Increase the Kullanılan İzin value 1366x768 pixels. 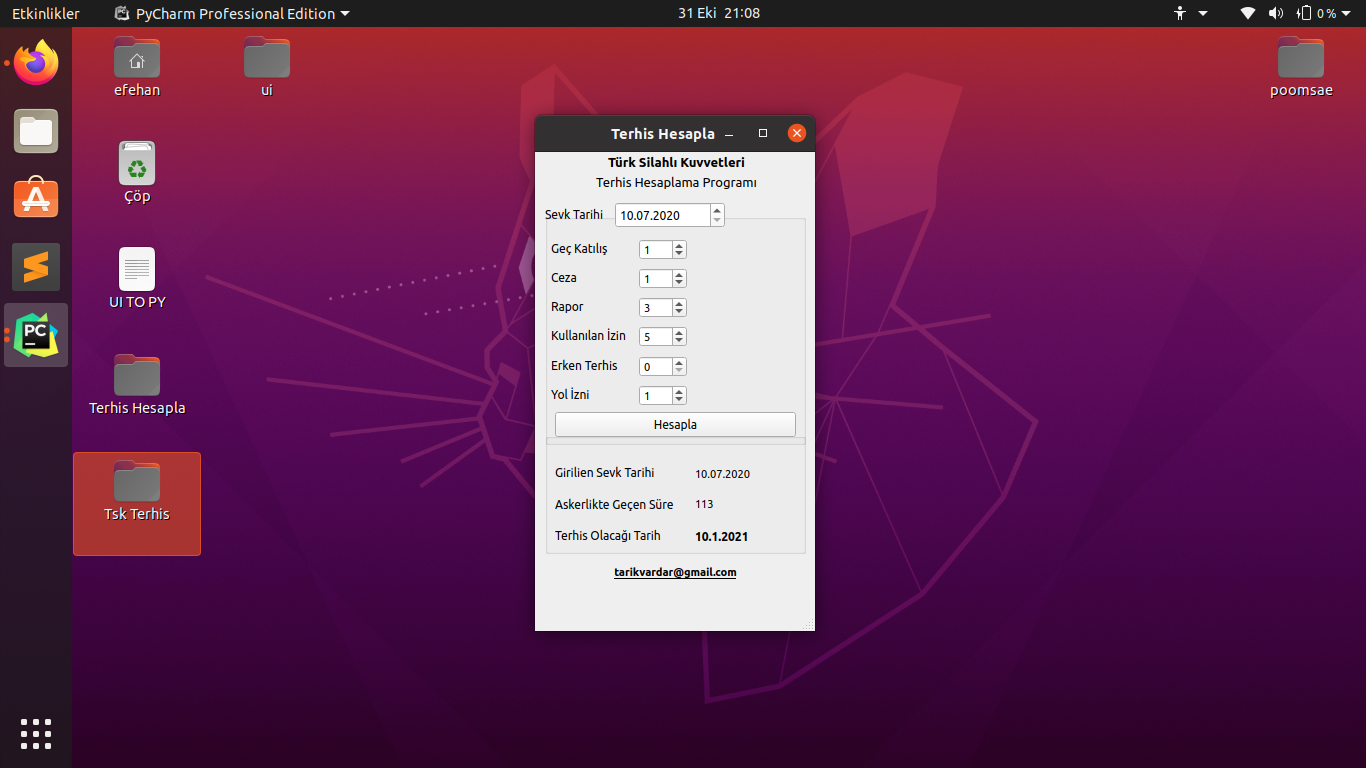point(679,333)
